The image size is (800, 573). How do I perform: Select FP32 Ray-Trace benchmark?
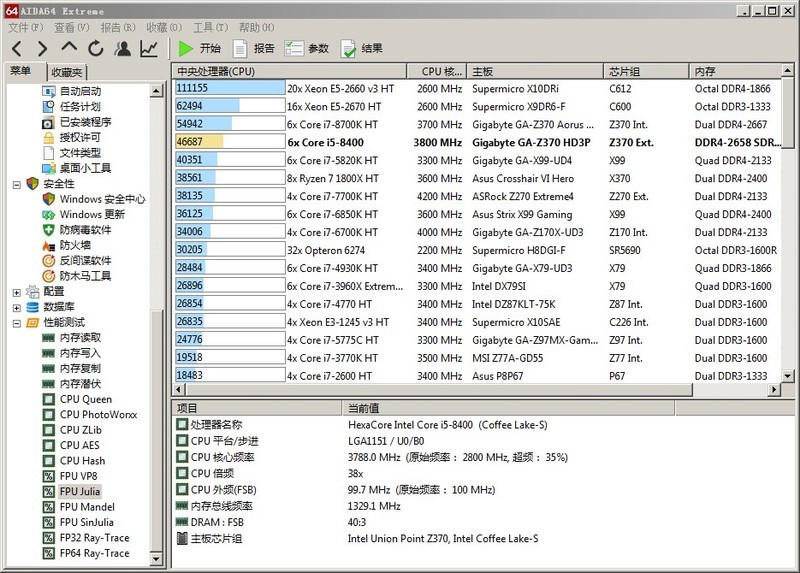[x=94, y=538]
